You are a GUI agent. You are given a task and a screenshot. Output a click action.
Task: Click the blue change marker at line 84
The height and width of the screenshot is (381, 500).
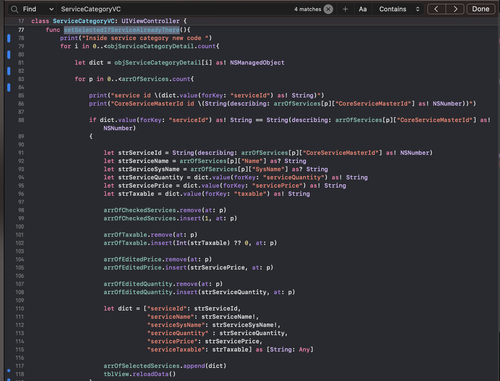tap(9, 87)
